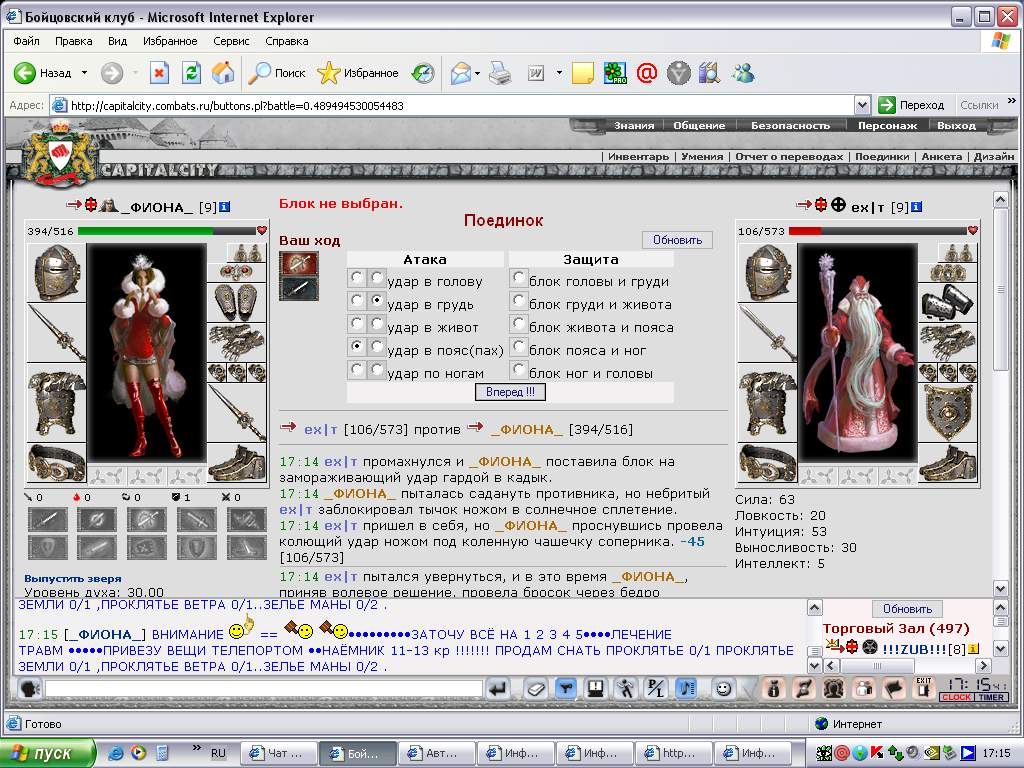The image size is (1024, 768).
Task: Open the Сервис menu
Action: coord(231,41)
